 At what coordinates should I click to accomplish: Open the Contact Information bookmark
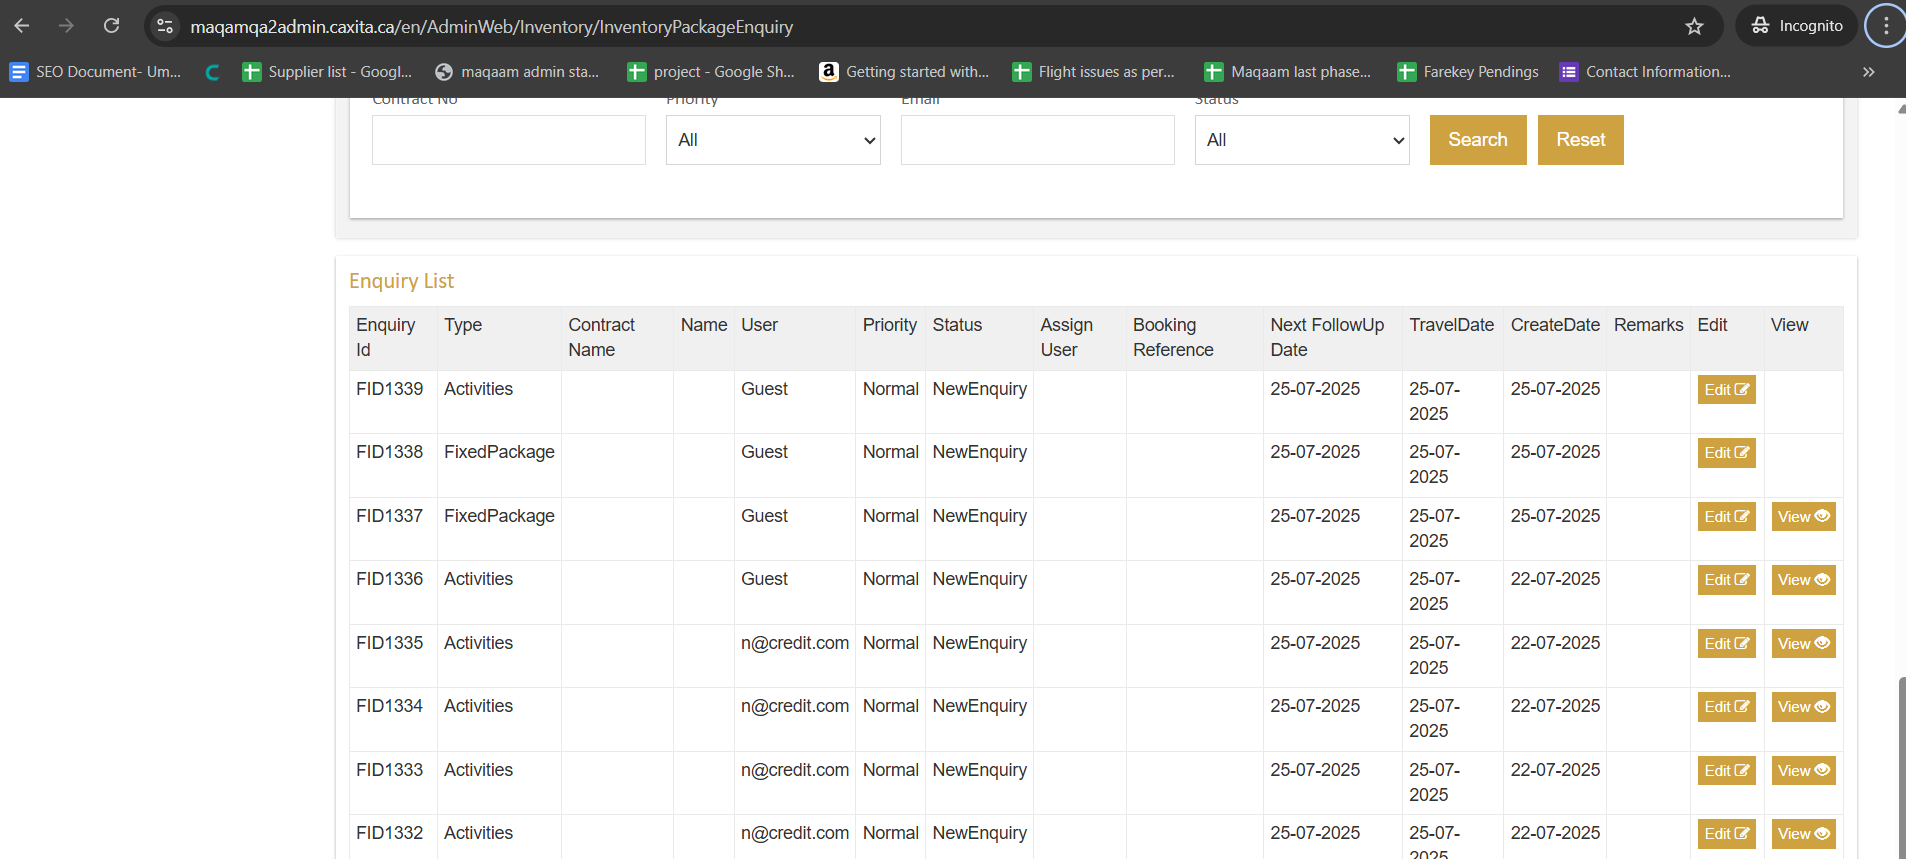[1645, 72]
